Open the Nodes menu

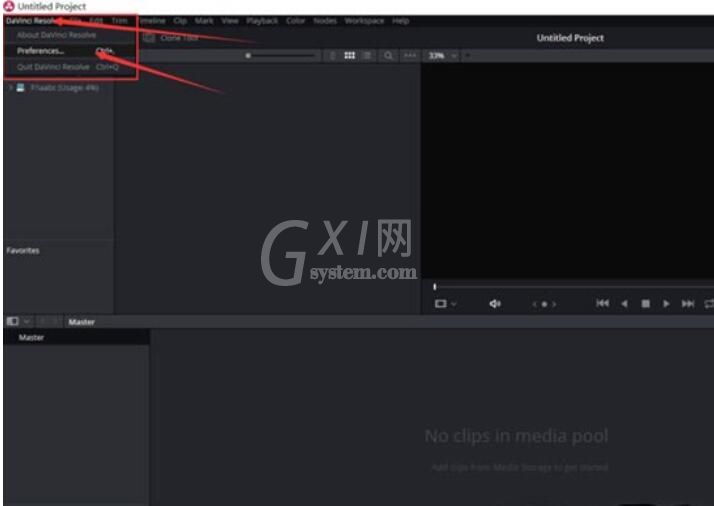pyautogui.click(x=325, y=20)
